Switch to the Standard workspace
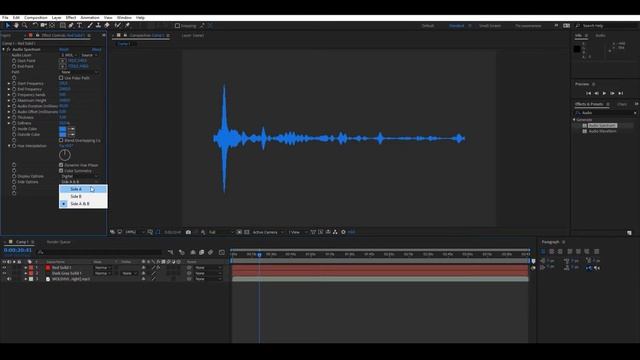Image resolution: width=640 pixels, height=360 pixels. pyautogui.click(x=456, y=26)
